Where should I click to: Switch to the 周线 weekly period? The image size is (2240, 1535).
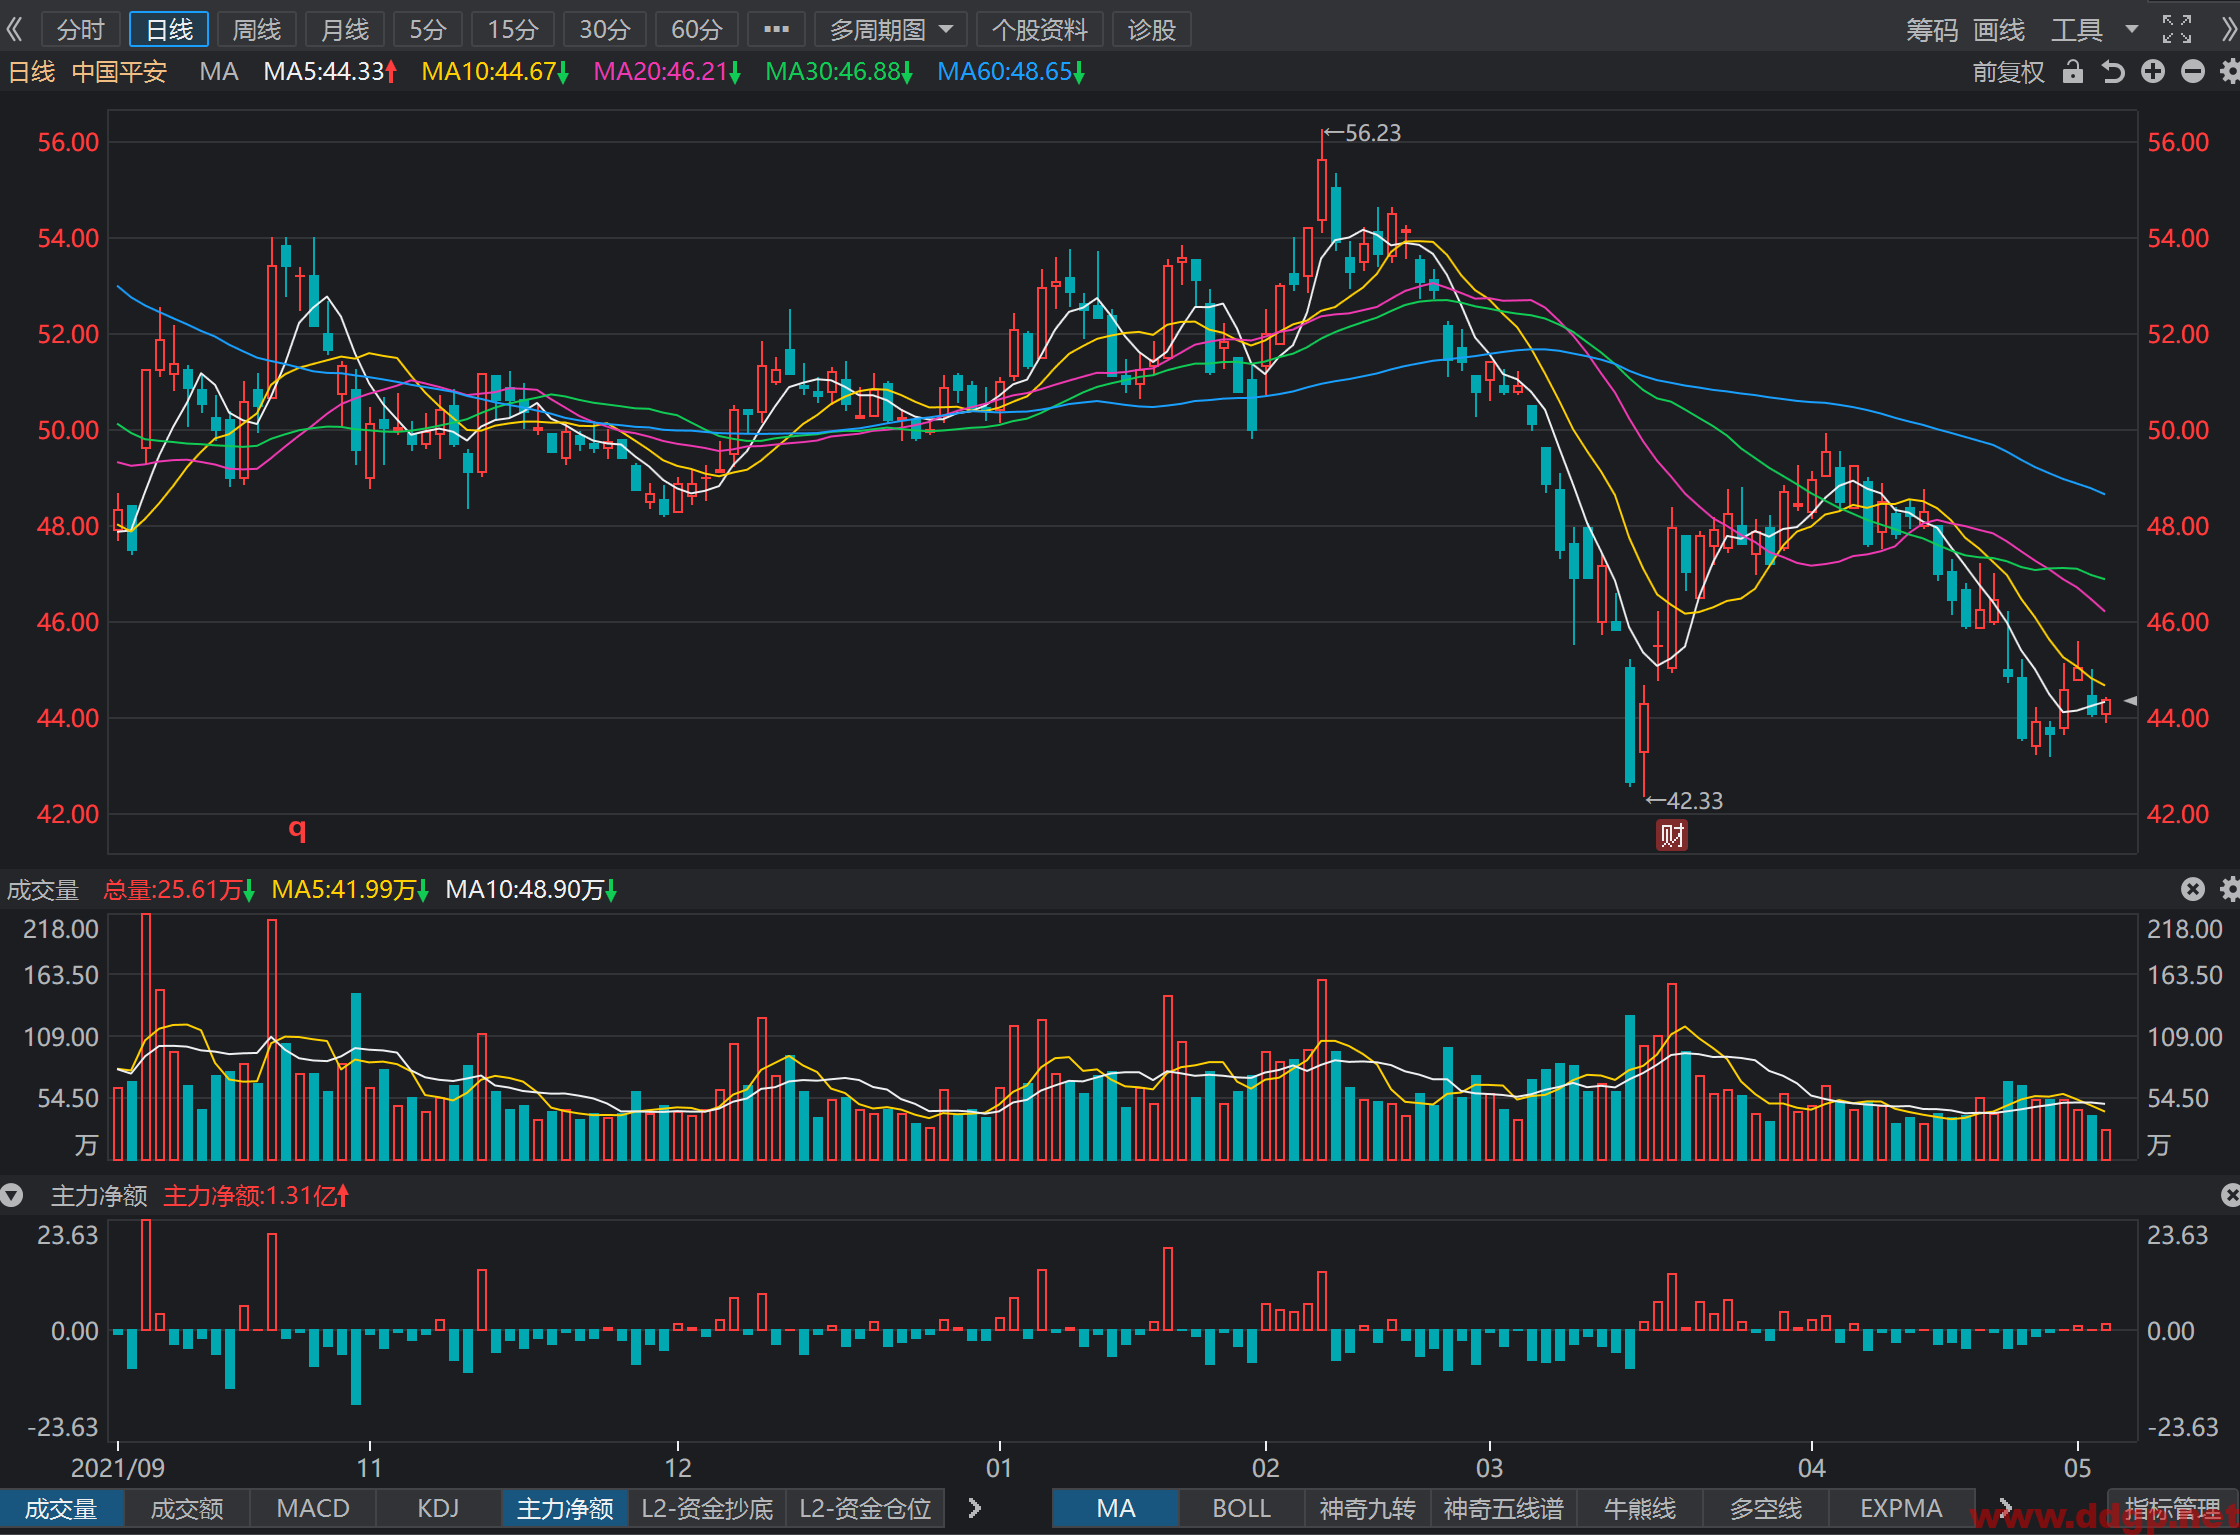point(257,30)
